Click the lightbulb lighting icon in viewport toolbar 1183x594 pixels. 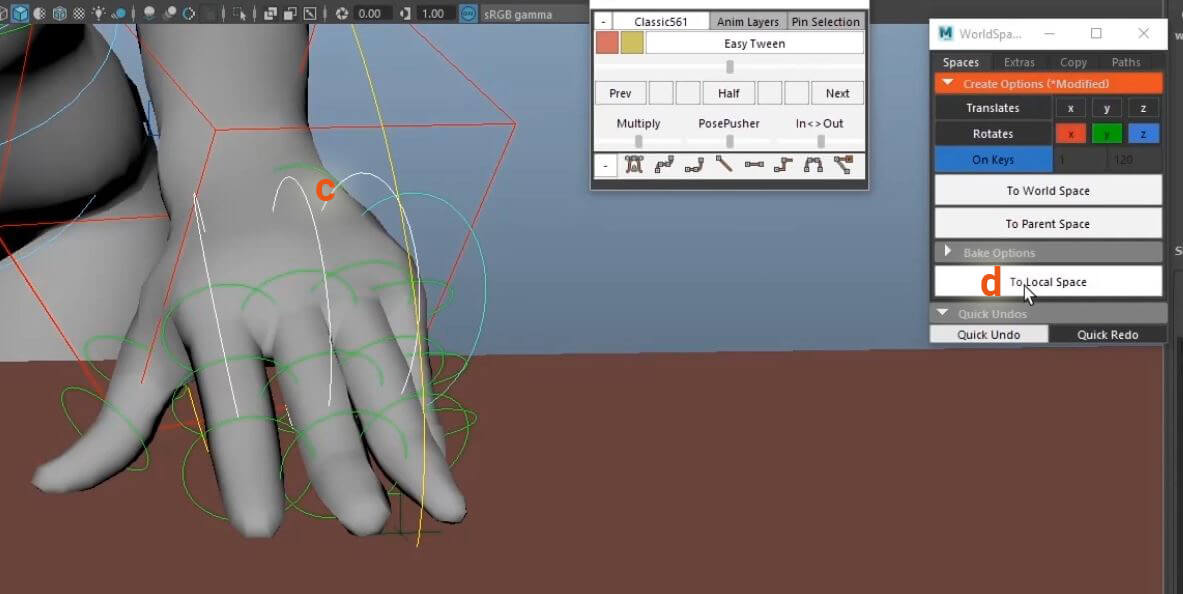(x=99, y=14)
